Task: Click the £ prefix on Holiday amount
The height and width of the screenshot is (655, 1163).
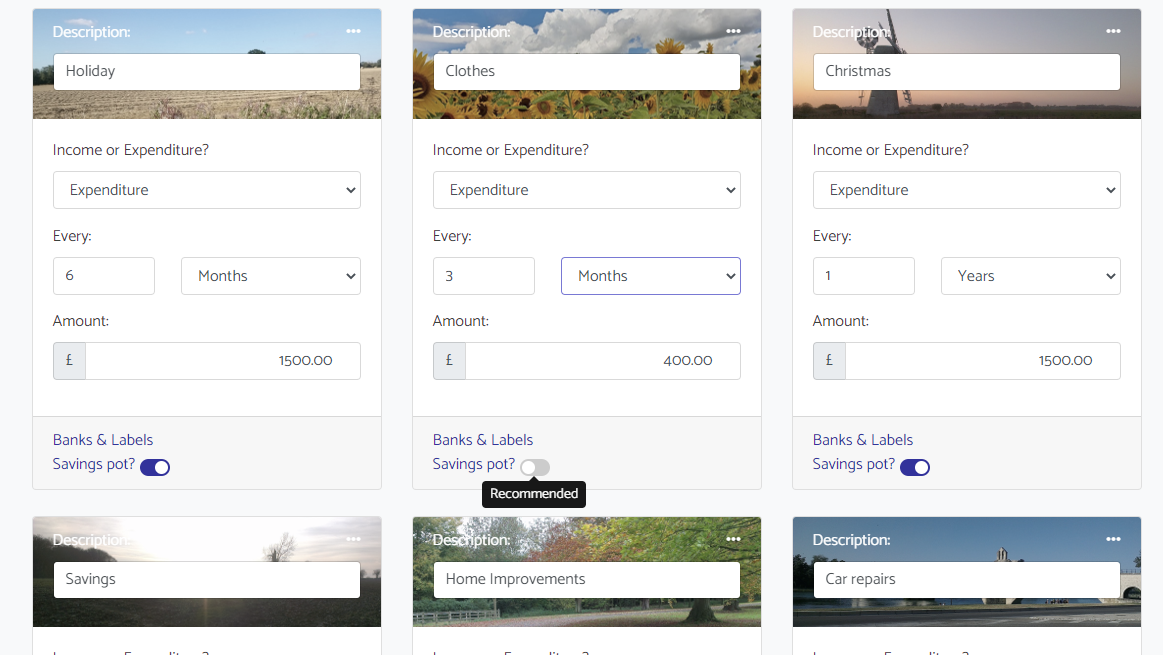Action: coord(69,361)
